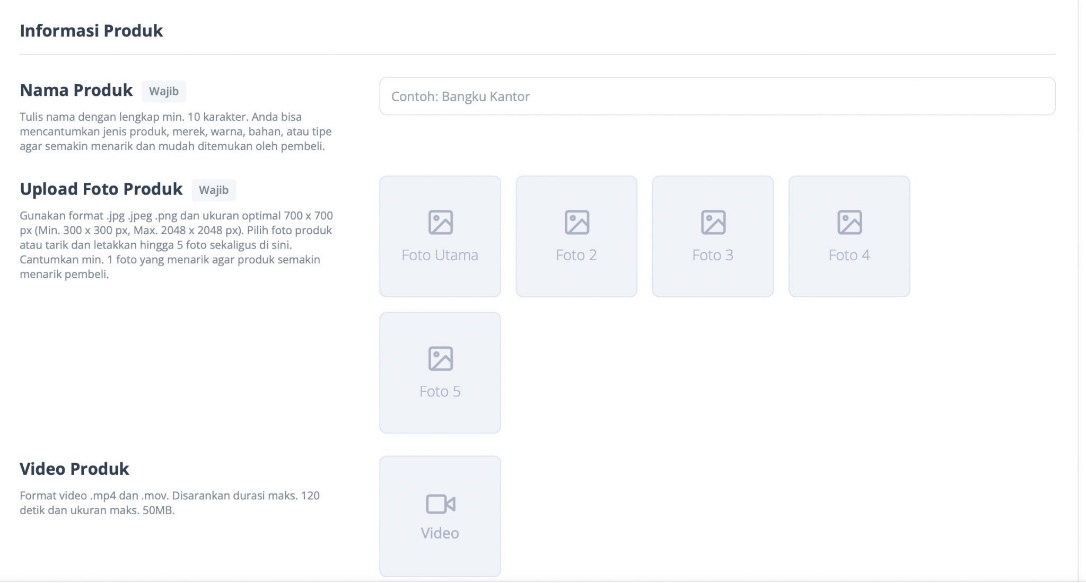Image resolution: width=1086 pixels, height=583 pixels.
Task: Click the "Informasi Produk" section heading
Action: (91, 31)
